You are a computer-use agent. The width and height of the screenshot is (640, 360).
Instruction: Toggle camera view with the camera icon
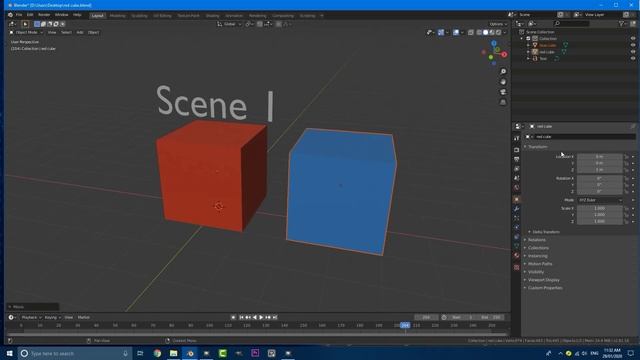pyautogui.click(x=503, y=92)
